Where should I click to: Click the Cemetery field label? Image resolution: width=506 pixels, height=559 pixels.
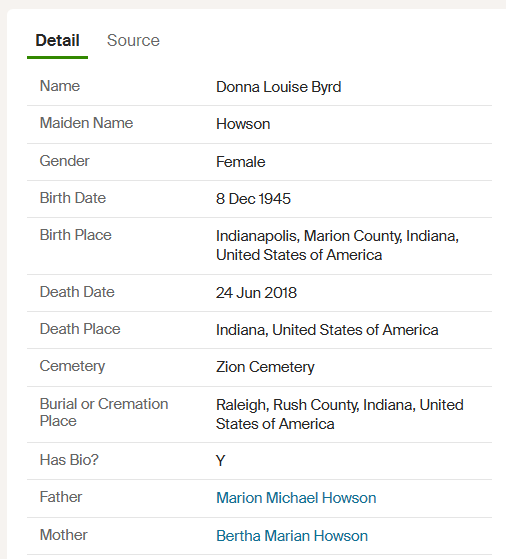tap(72, 366)
